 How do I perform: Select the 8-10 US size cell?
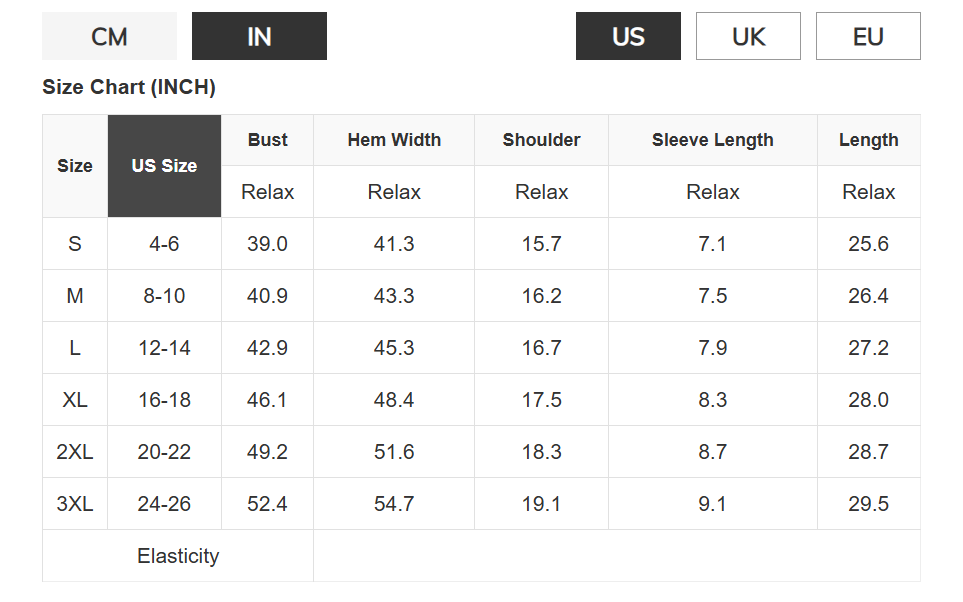[x=164, y=296]
